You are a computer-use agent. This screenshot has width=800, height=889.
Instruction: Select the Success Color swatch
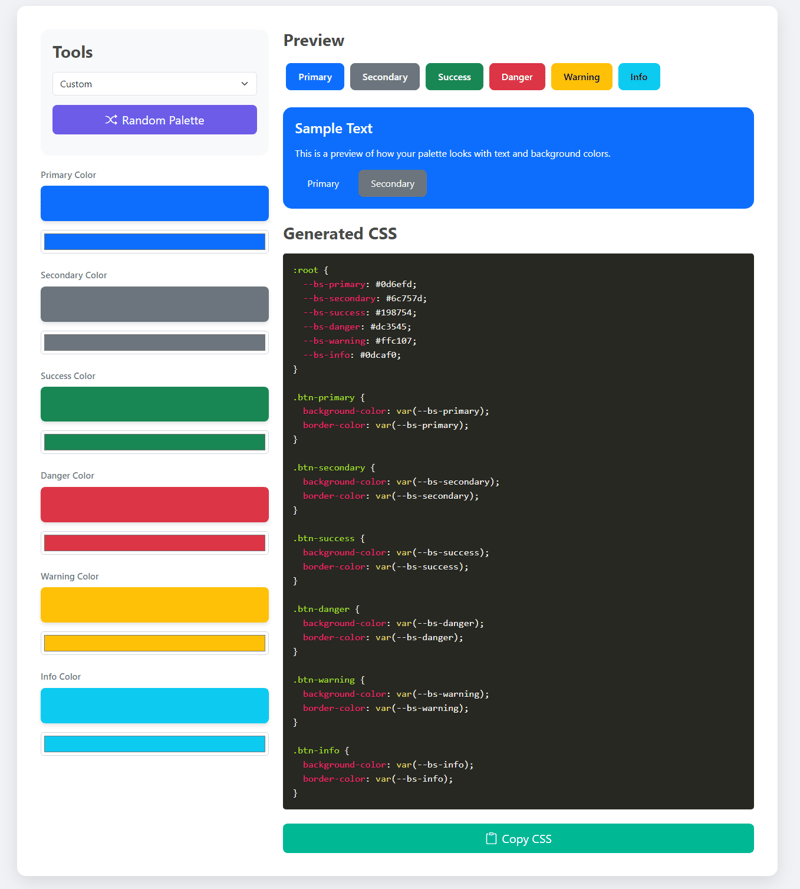click(x=154, y=404)
